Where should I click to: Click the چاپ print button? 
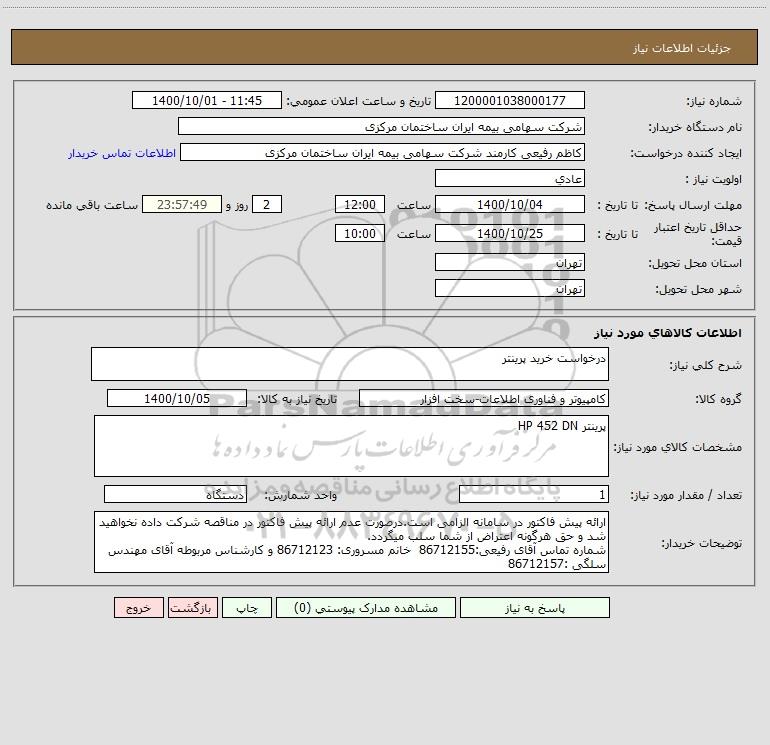247,608
